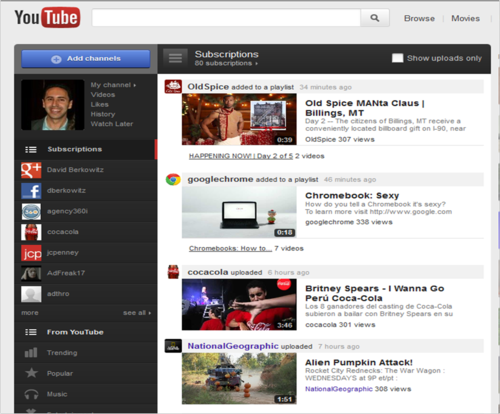The height and width of the screenshot is (414, 500).
Task: Click the Google+ icon for David Berkowitz
Action: (31, 170)
